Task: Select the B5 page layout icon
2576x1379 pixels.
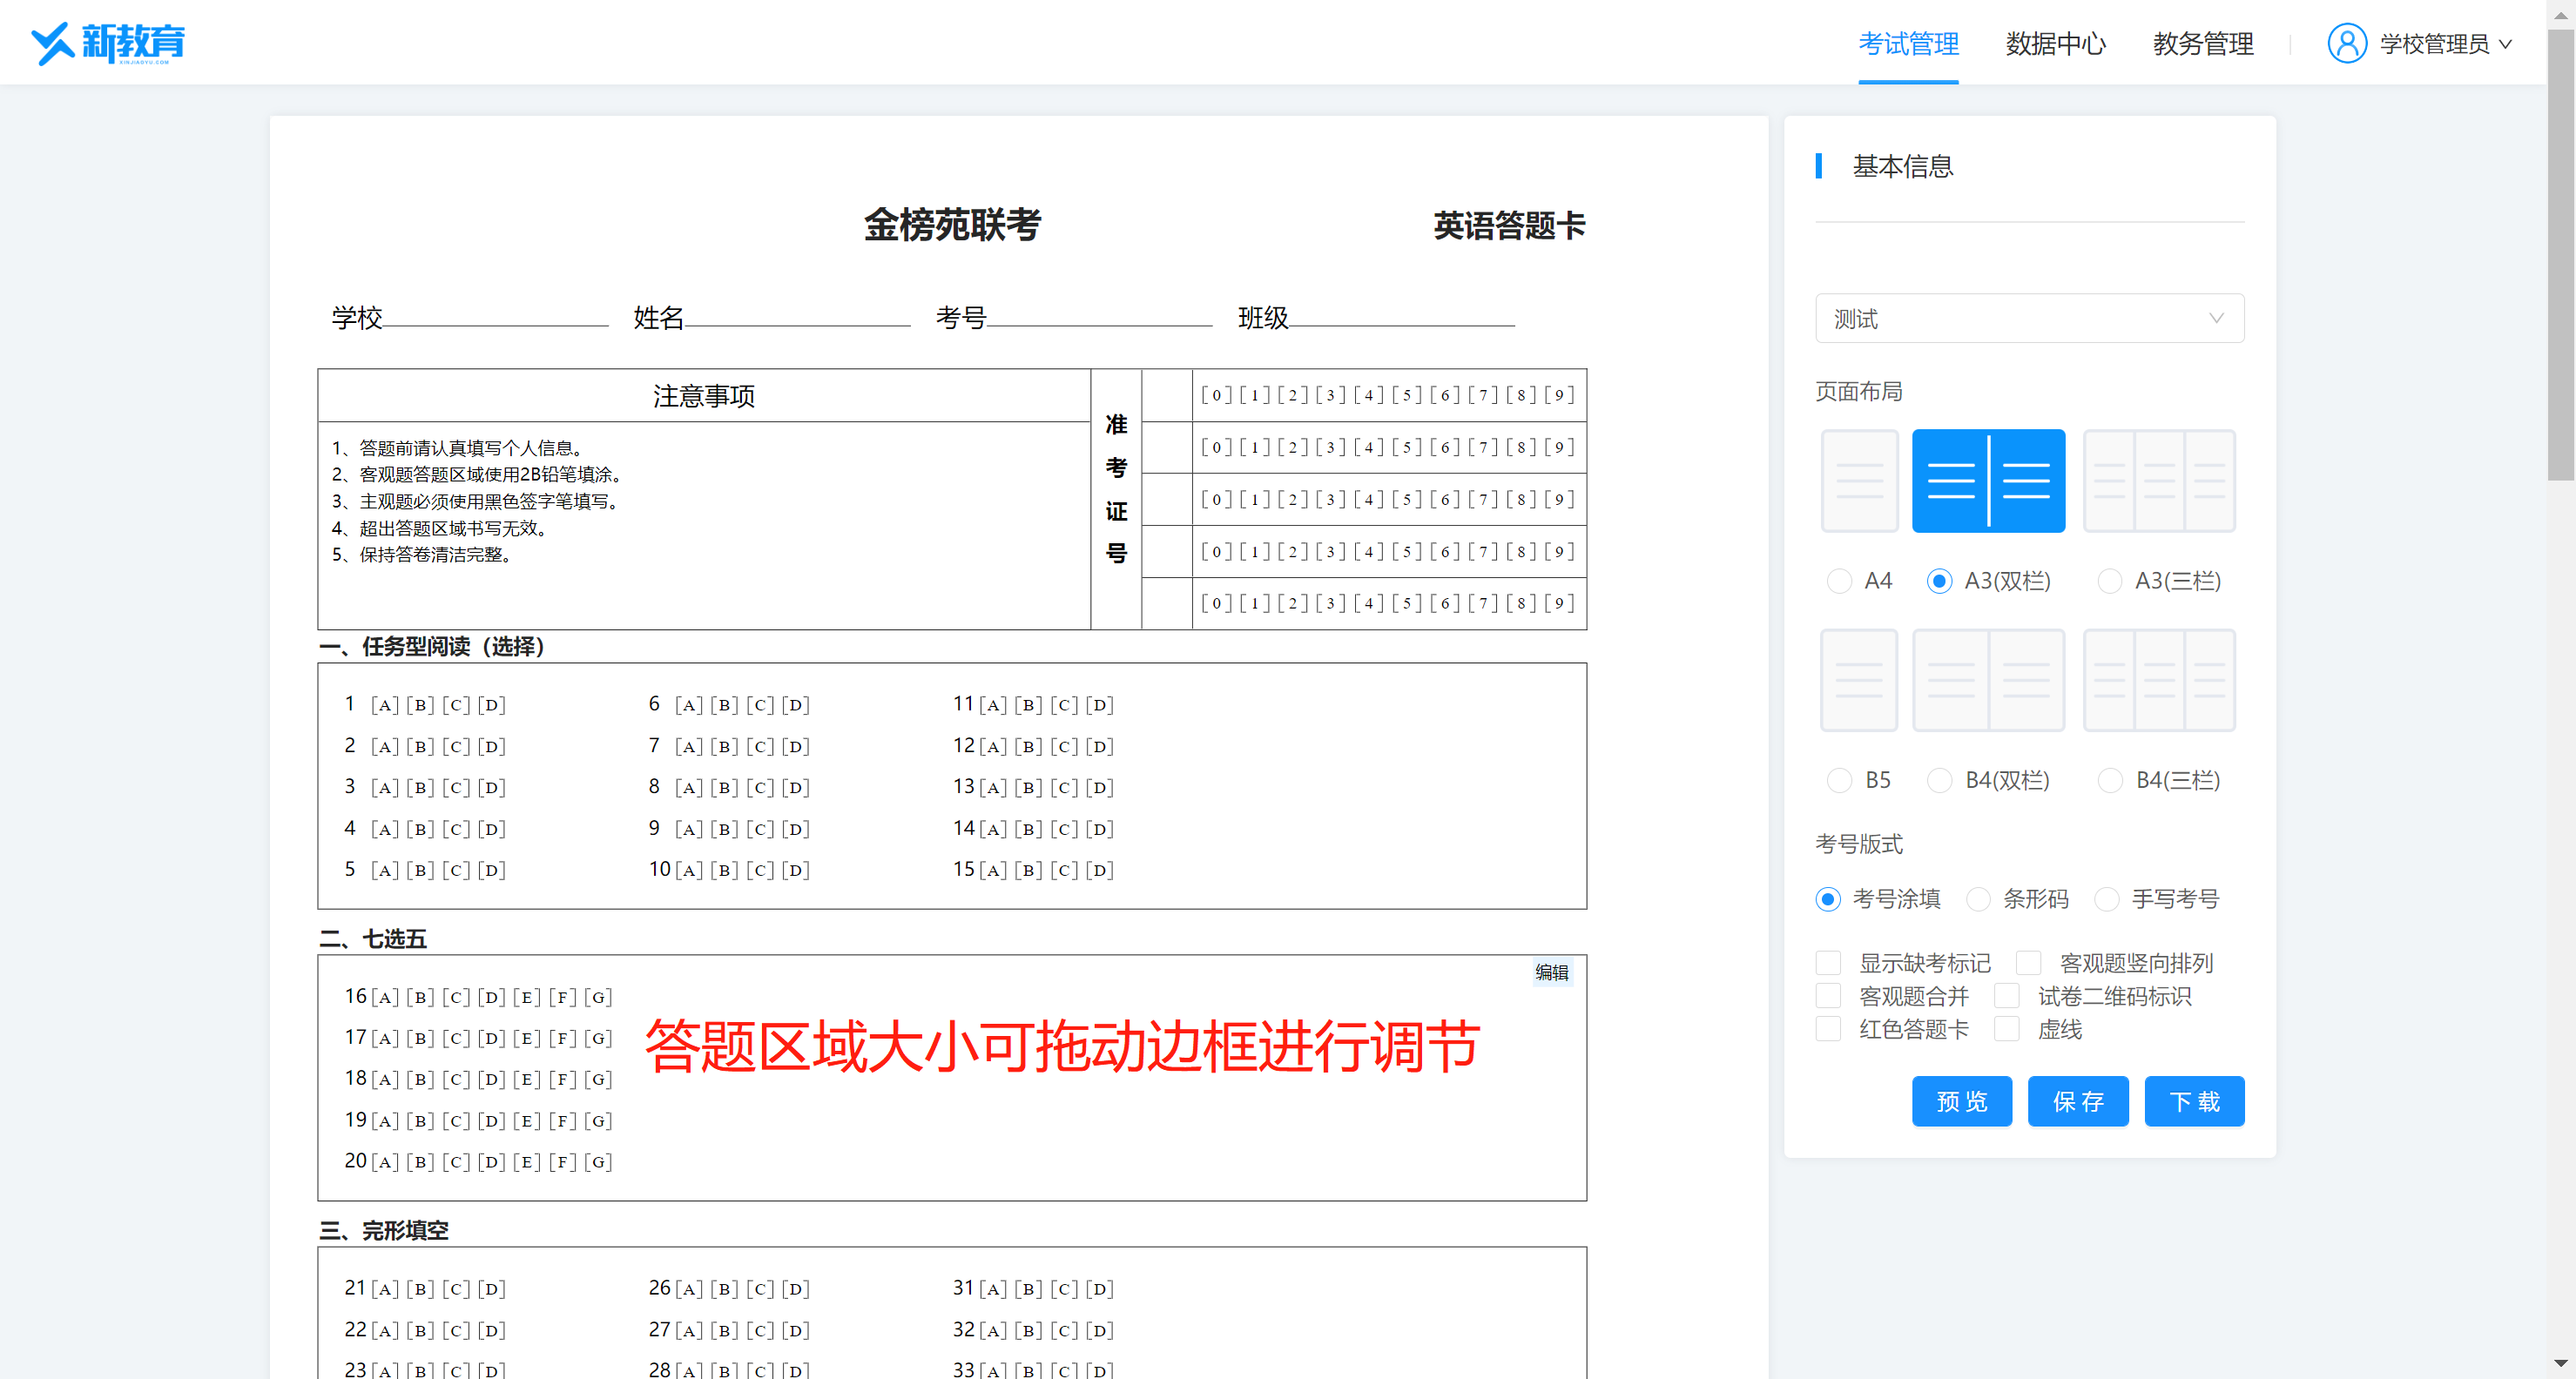Action: 1859,680
